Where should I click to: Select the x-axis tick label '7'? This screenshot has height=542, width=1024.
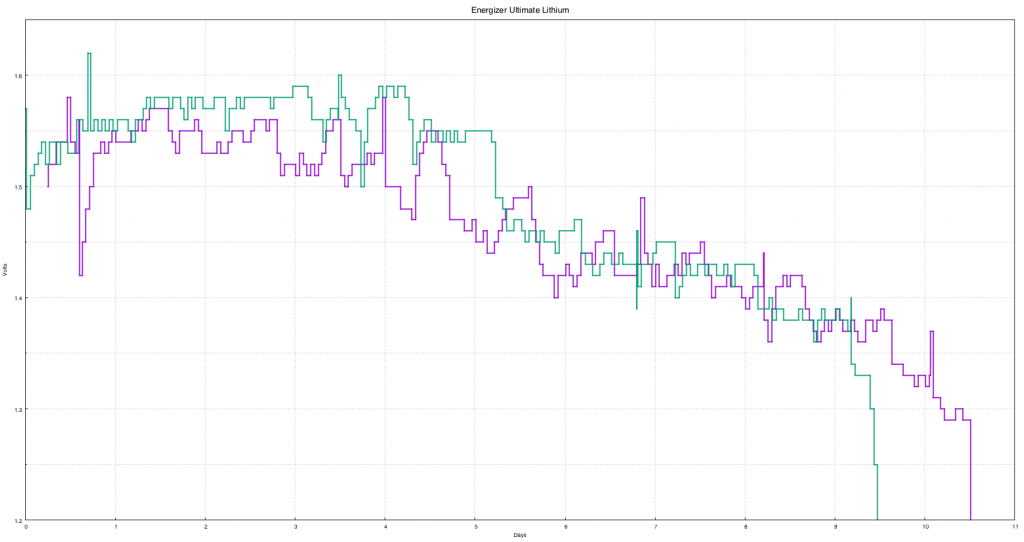(x=655, y=526)
